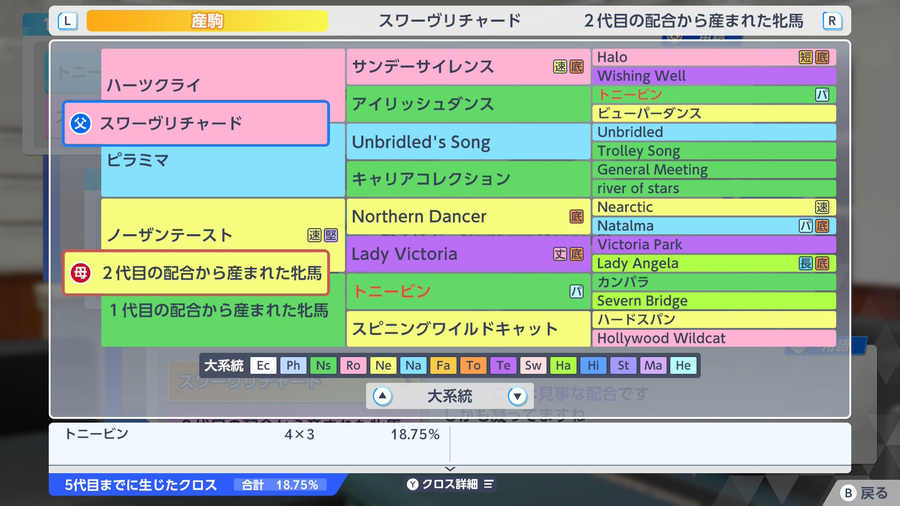Click the 底 icon on Halo row
This screenshot has width=900, height=506.
[x=822, y=57]
